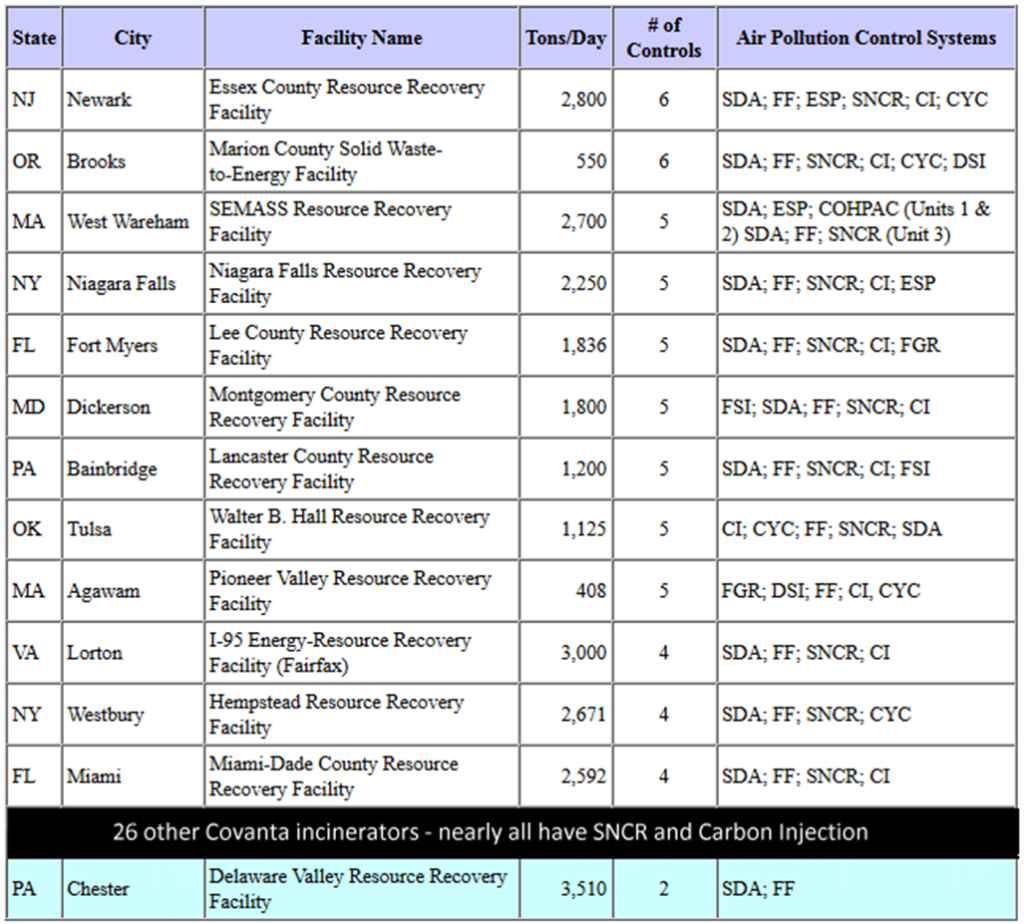Select the Facility Name column header
This screenshot has width=1024, height=924.
pos(361,38)
